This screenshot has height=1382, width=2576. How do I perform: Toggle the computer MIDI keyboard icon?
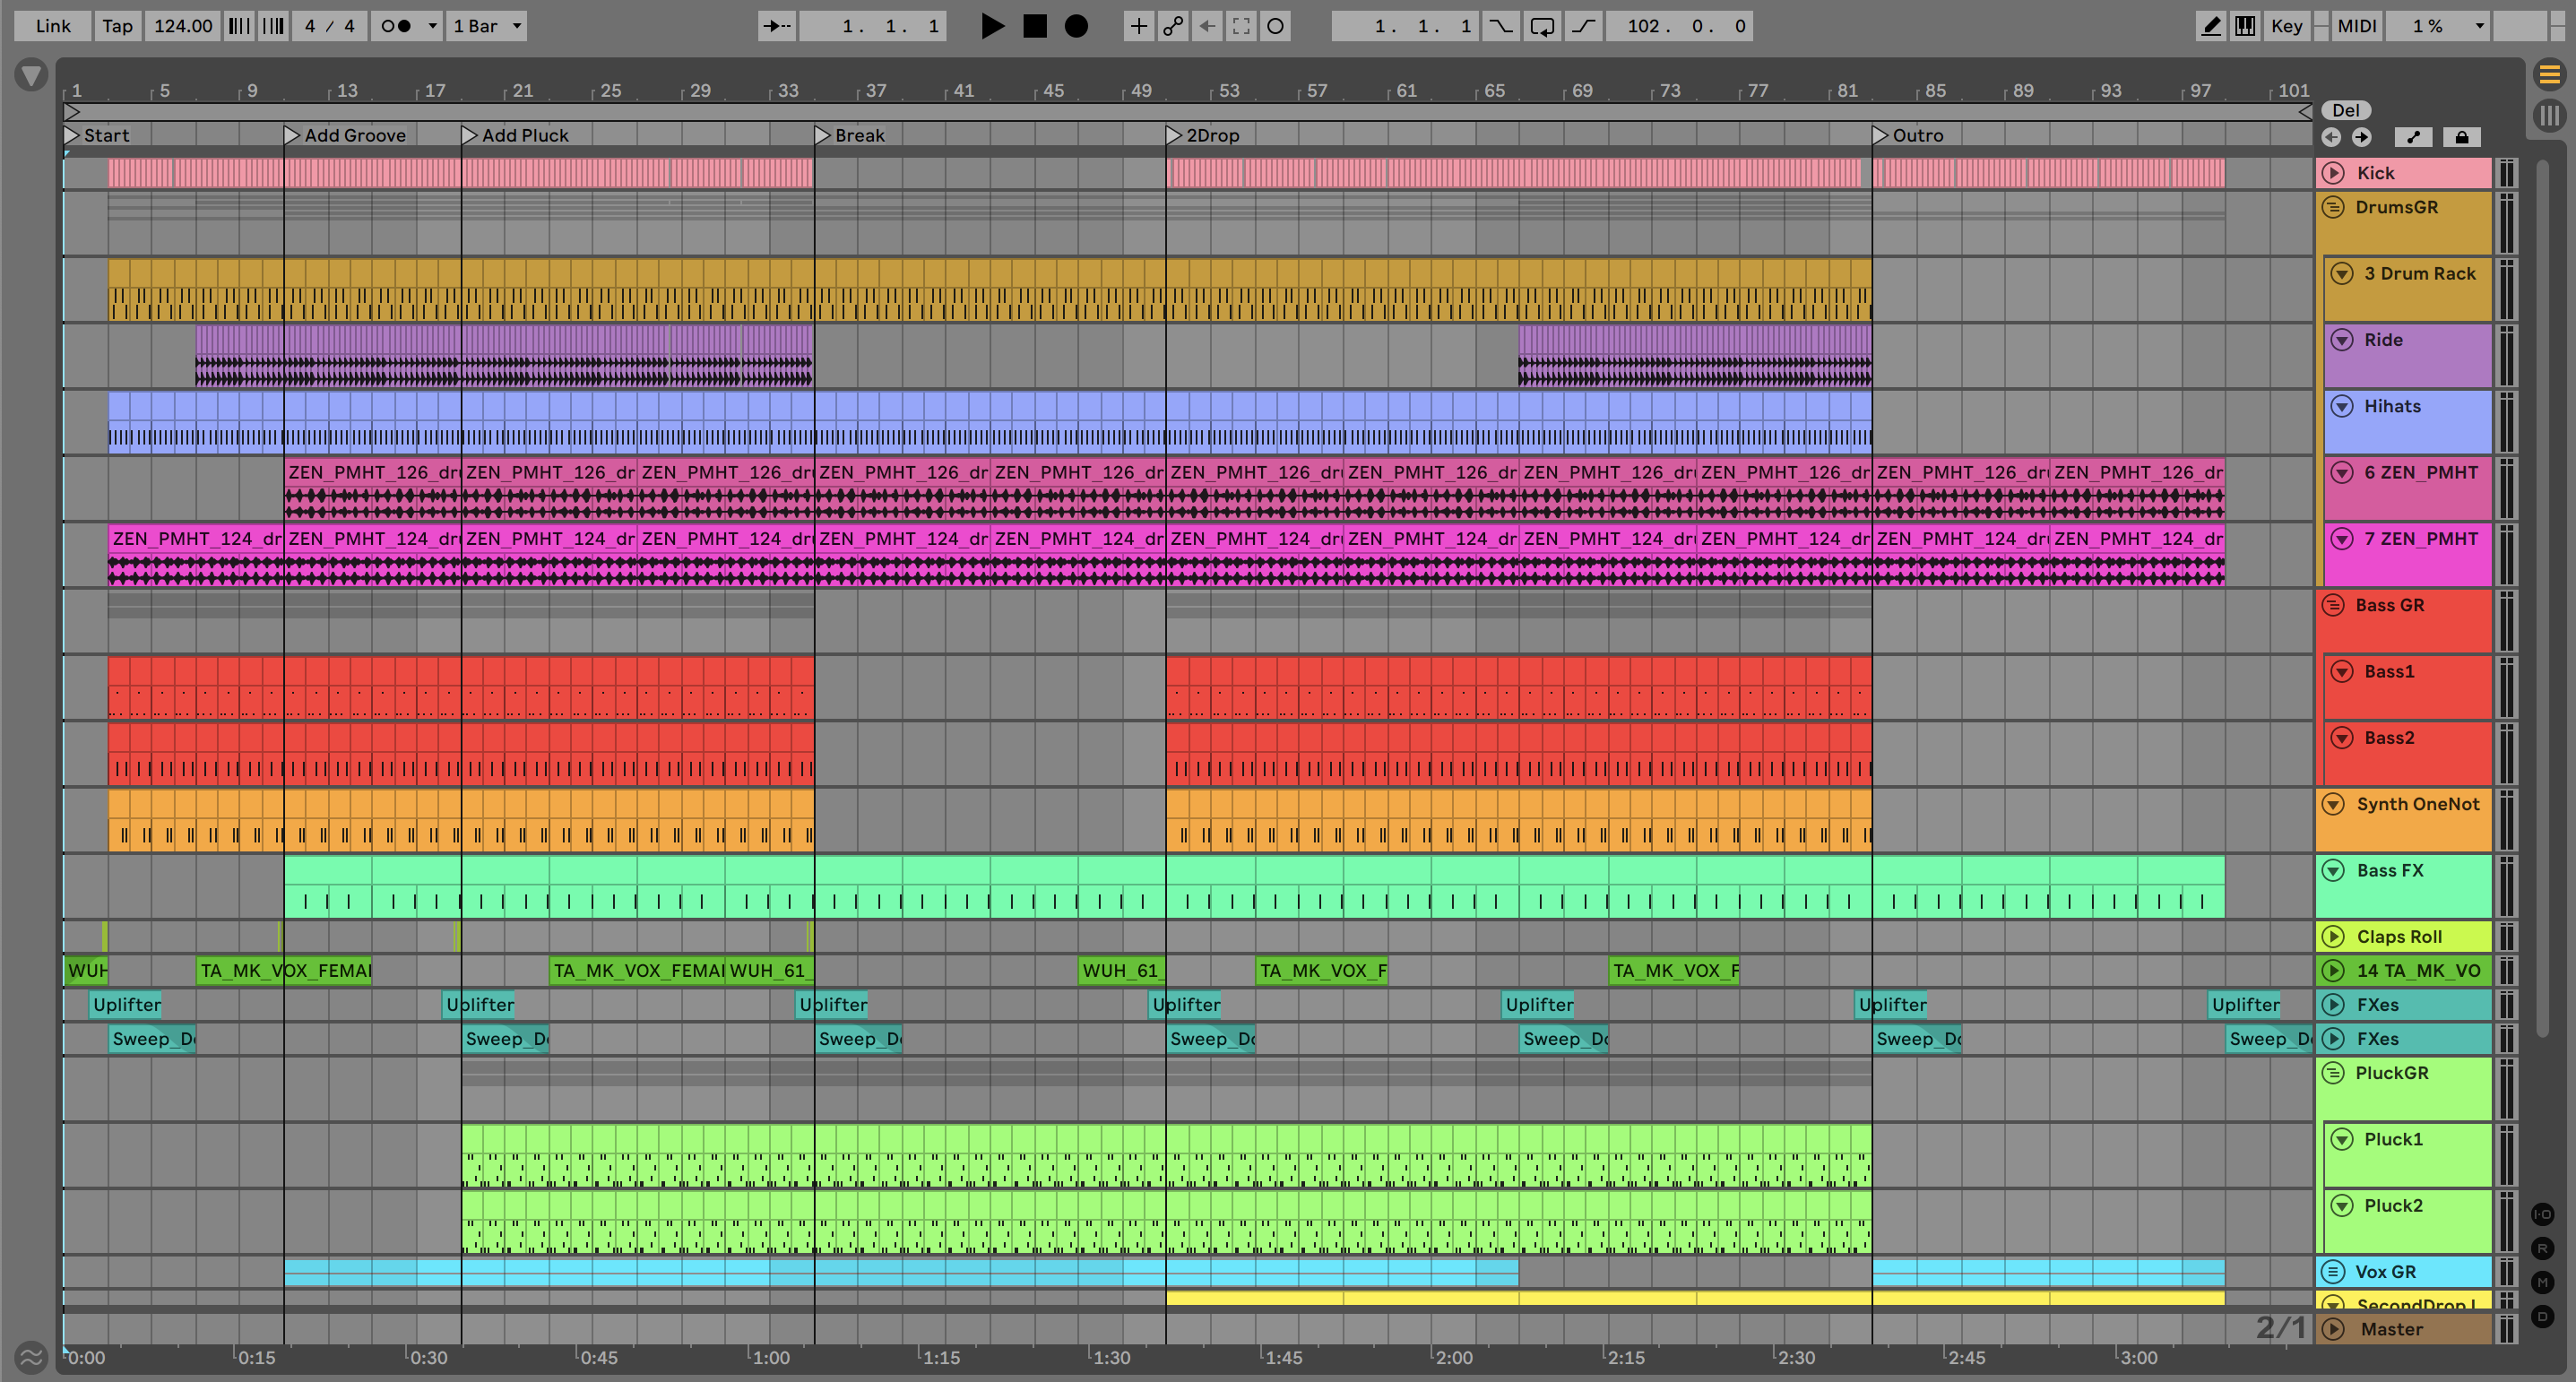click(x=2245, y=26)
